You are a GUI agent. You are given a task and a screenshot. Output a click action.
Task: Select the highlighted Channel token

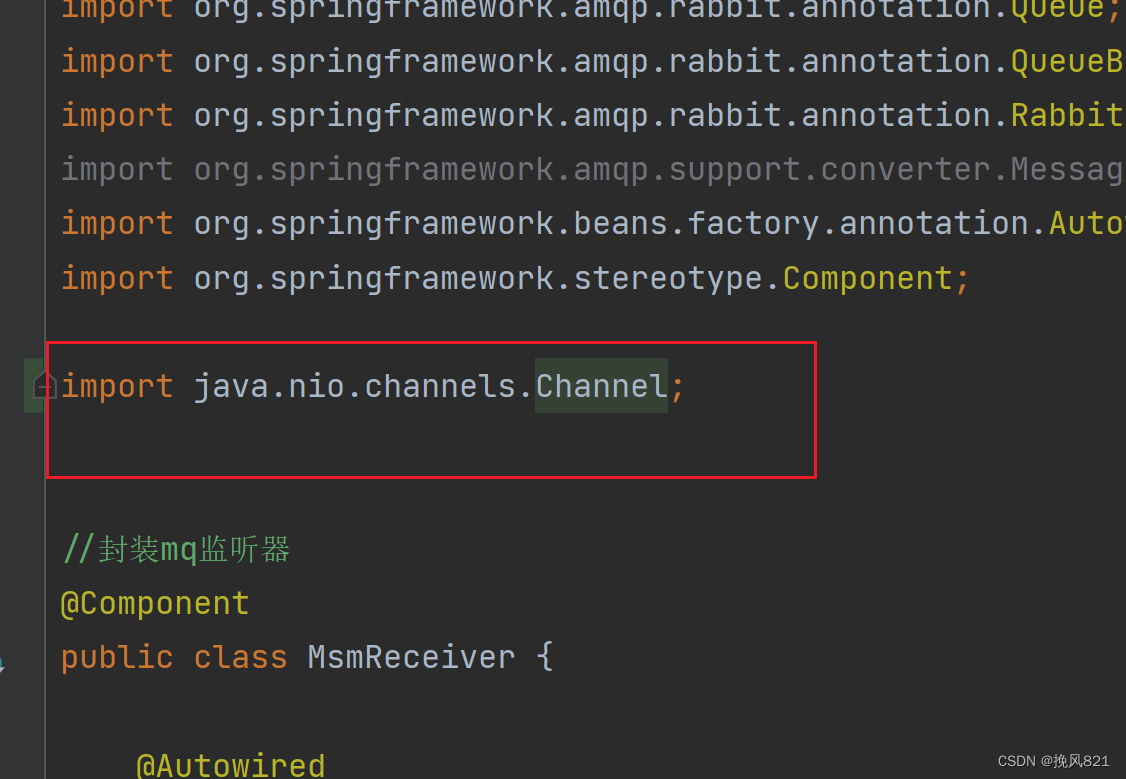click(599, 386)
